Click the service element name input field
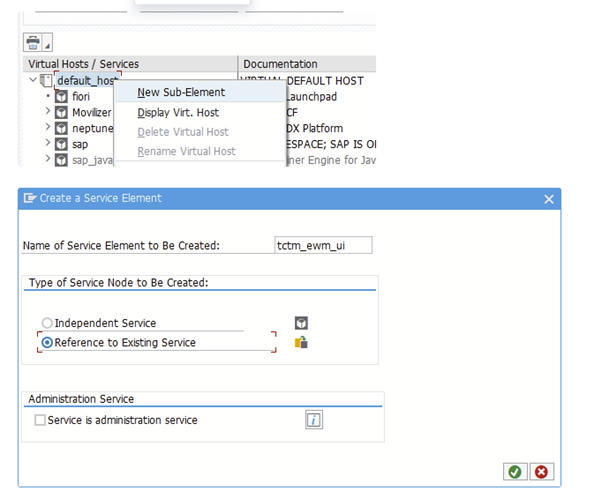The height and width of the screenshot is (498, 602). pyautogui.click(x=322, y=245)
